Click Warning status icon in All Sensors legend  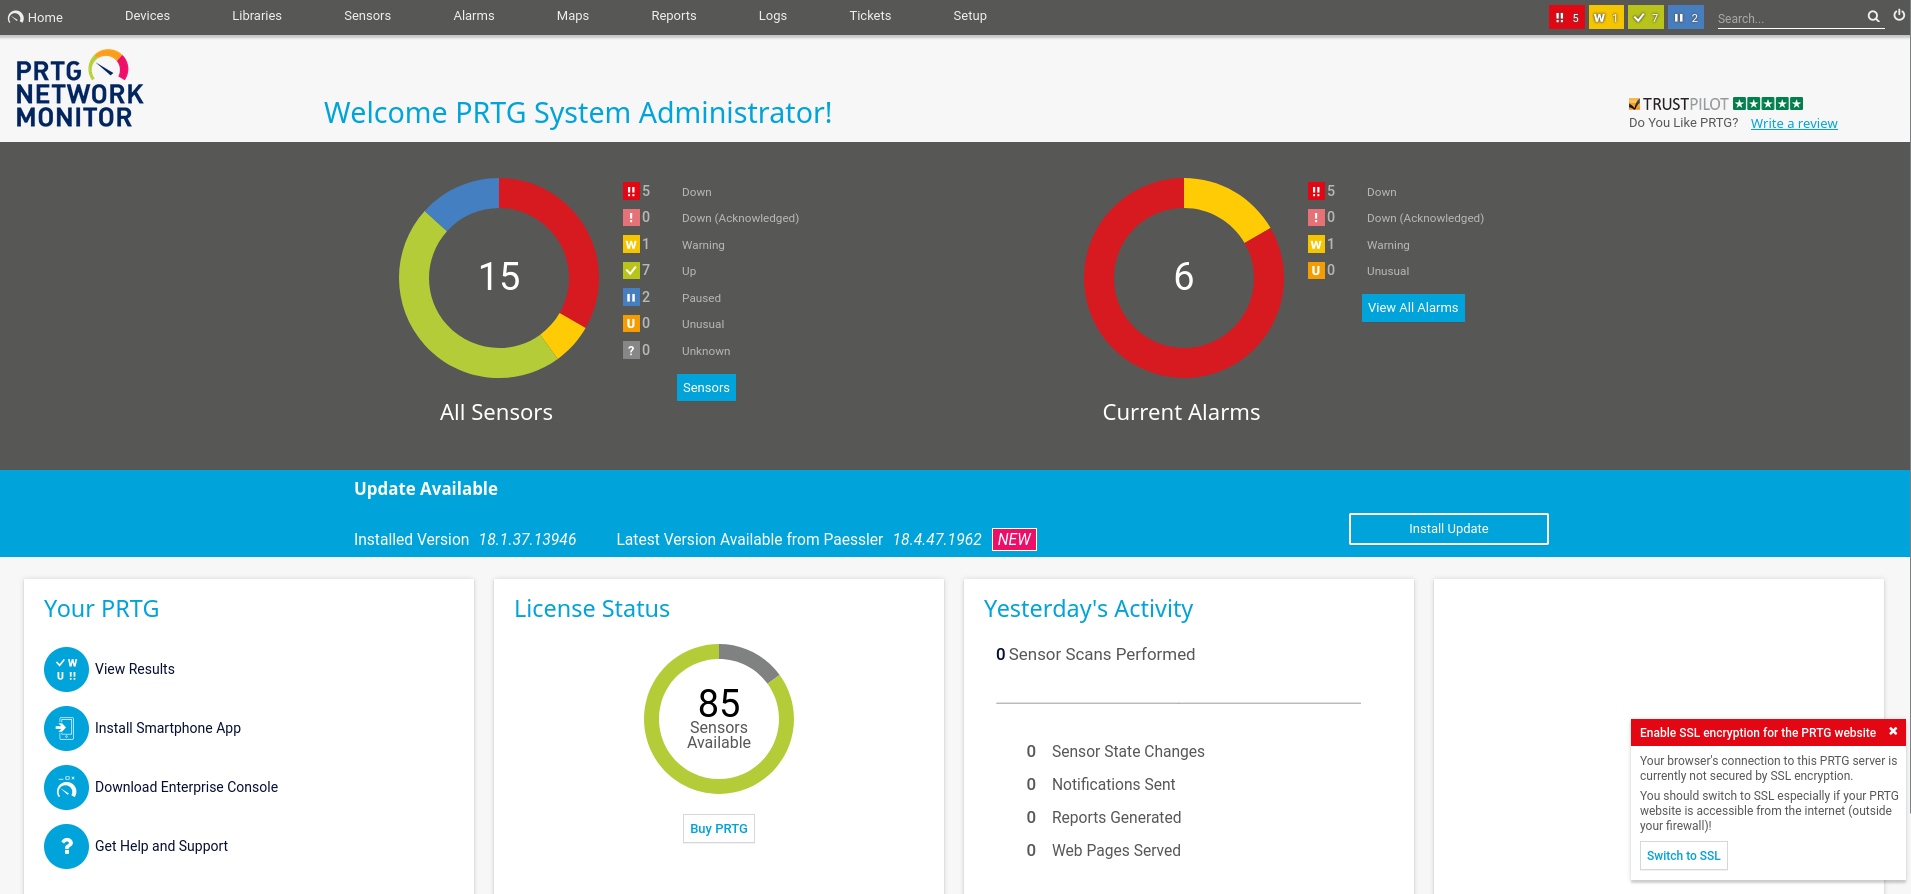[631, 244]
